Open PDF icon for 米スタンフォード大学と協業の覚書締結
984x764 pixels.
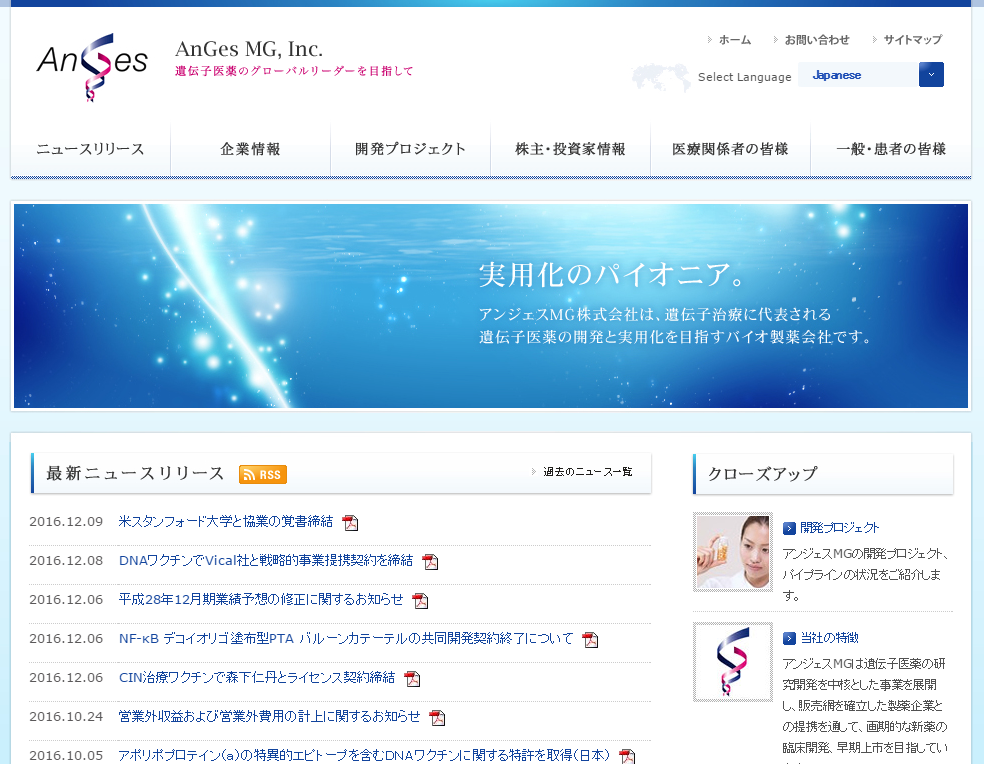tap(350, 522)
